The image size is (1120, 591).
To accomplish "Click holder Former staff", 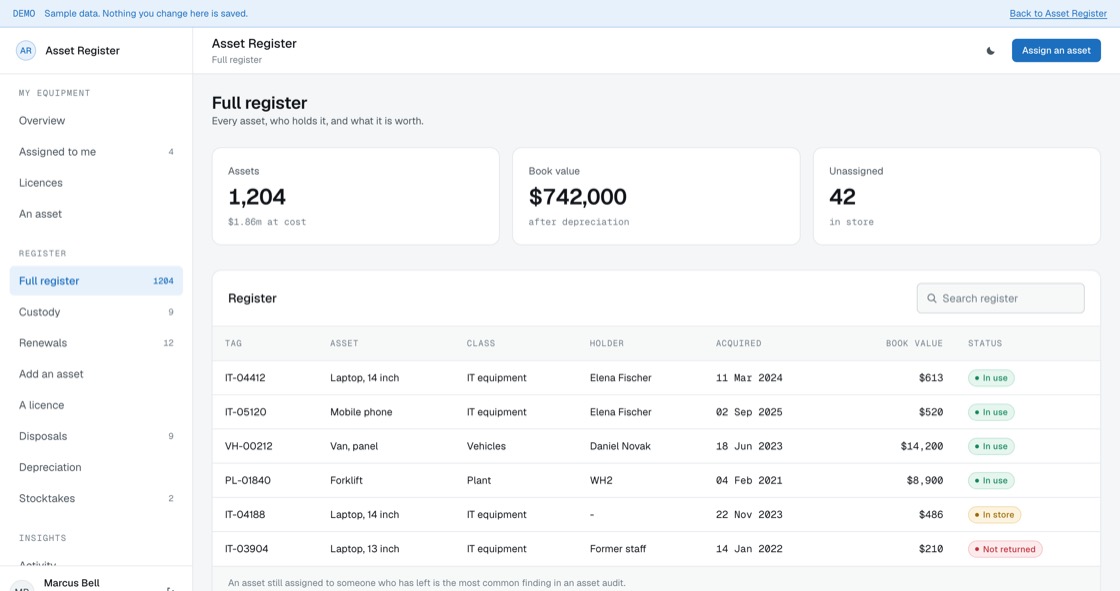I will coord(618,549).
